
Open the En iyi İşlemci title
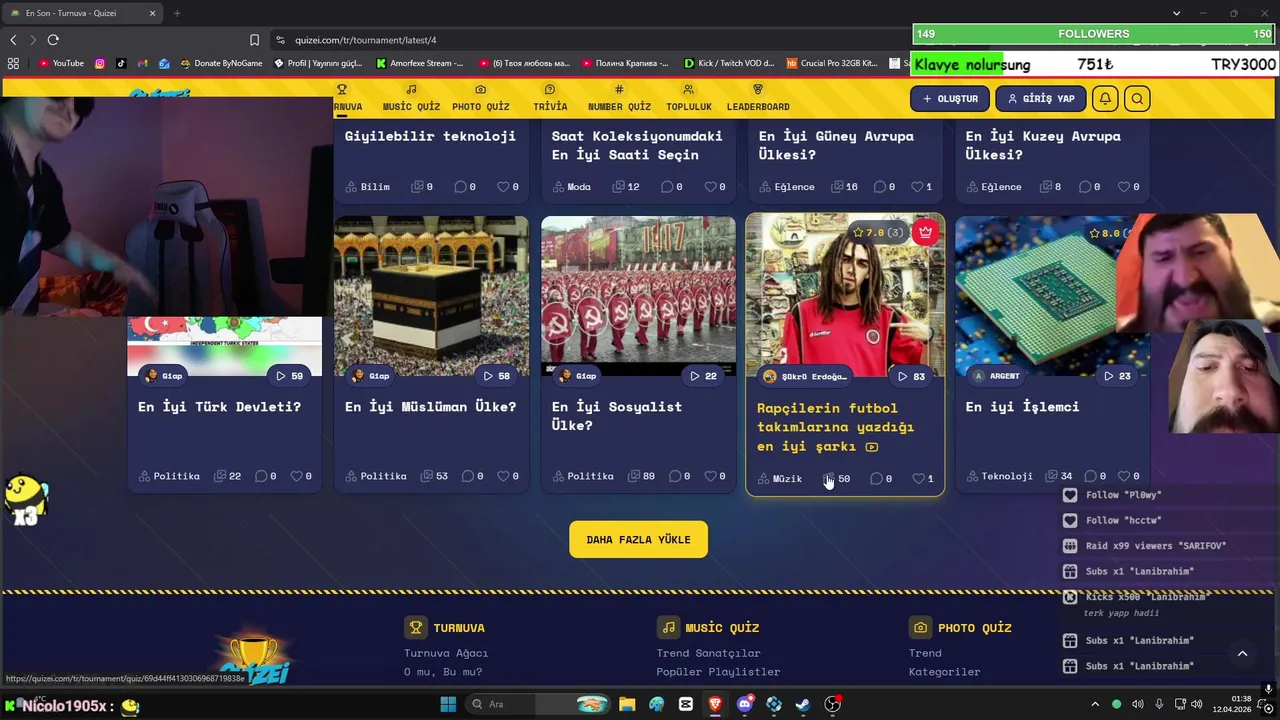click(x=1022, y=407)
